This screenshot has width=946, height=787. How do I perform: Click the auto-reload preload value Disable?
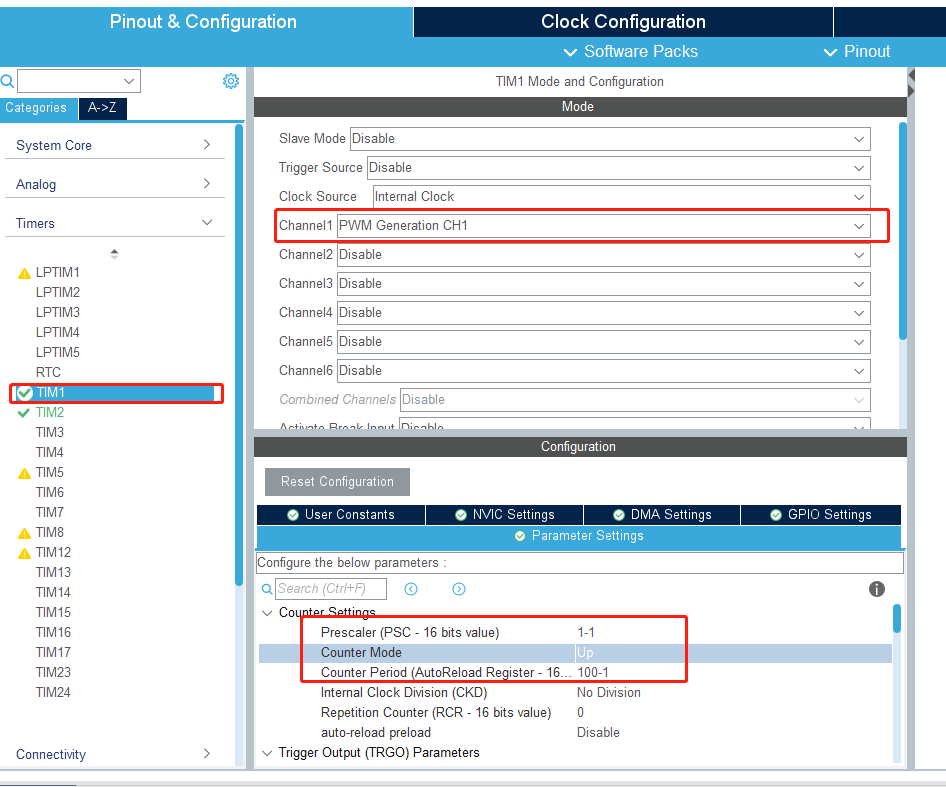click(598, 732)
